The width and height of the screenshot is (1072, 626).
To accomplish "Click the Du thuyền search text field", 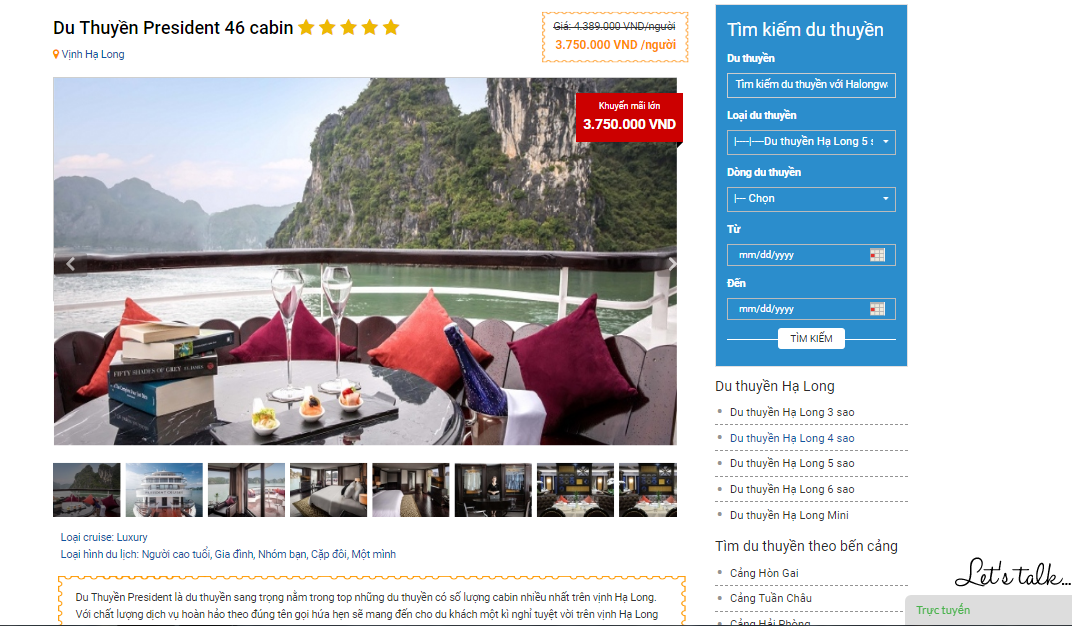I will [811, 85].
